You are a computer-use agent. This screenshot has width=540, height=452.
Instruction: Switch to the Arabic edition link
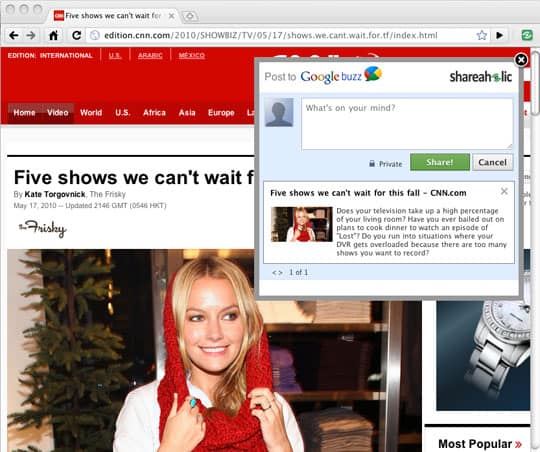(x=150, y=56)
